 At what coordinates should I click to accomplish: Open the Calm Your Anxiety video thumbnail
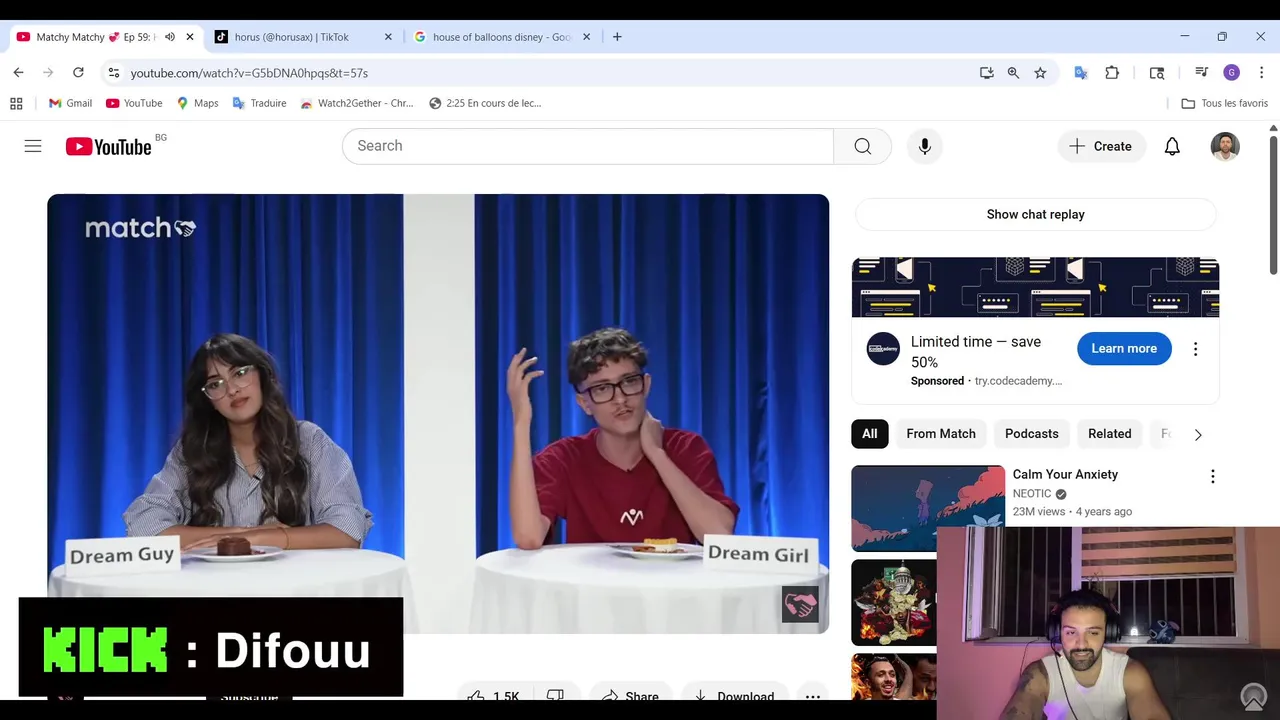pos(928,508)
